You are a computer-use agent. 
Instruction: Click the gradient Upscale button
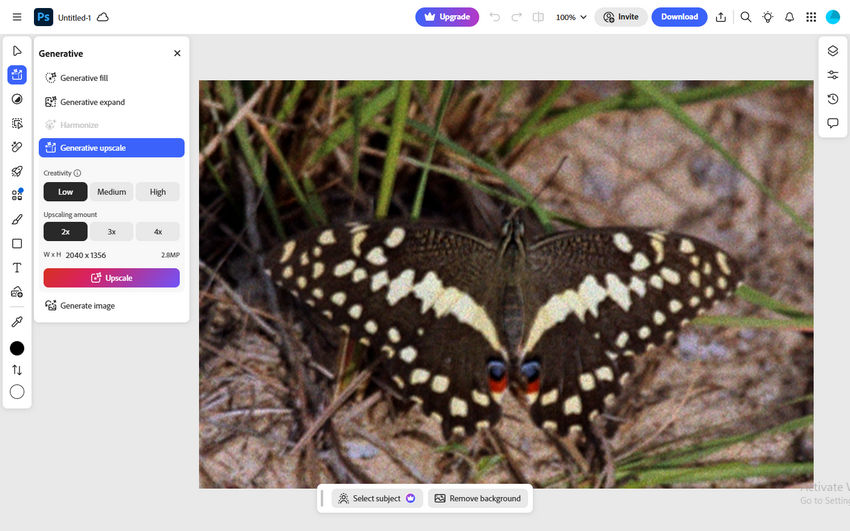tap(112, 278)
